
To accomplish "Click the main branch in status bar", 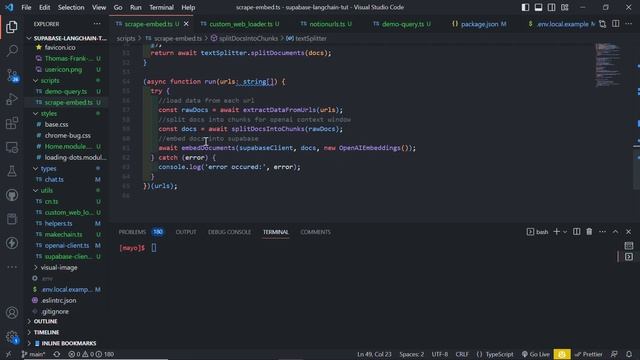I will tap(33, 354).
